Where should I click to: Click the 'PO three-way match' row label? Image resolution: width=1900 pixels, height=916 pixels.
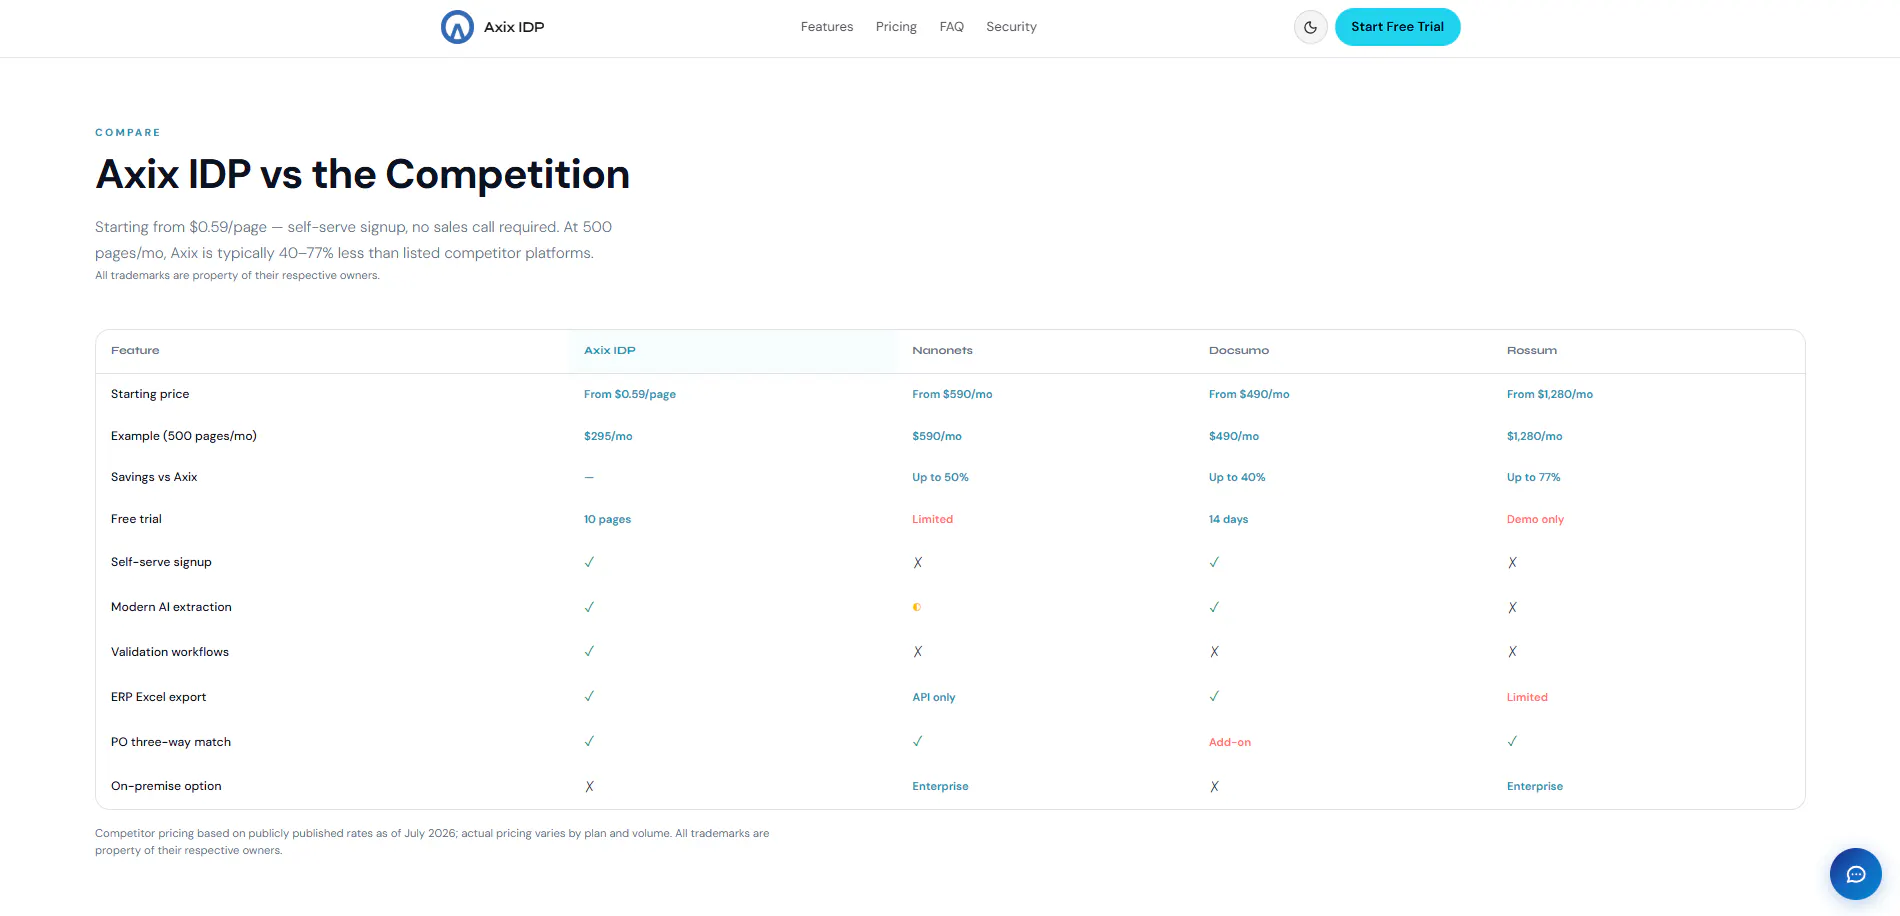point(171,742)
